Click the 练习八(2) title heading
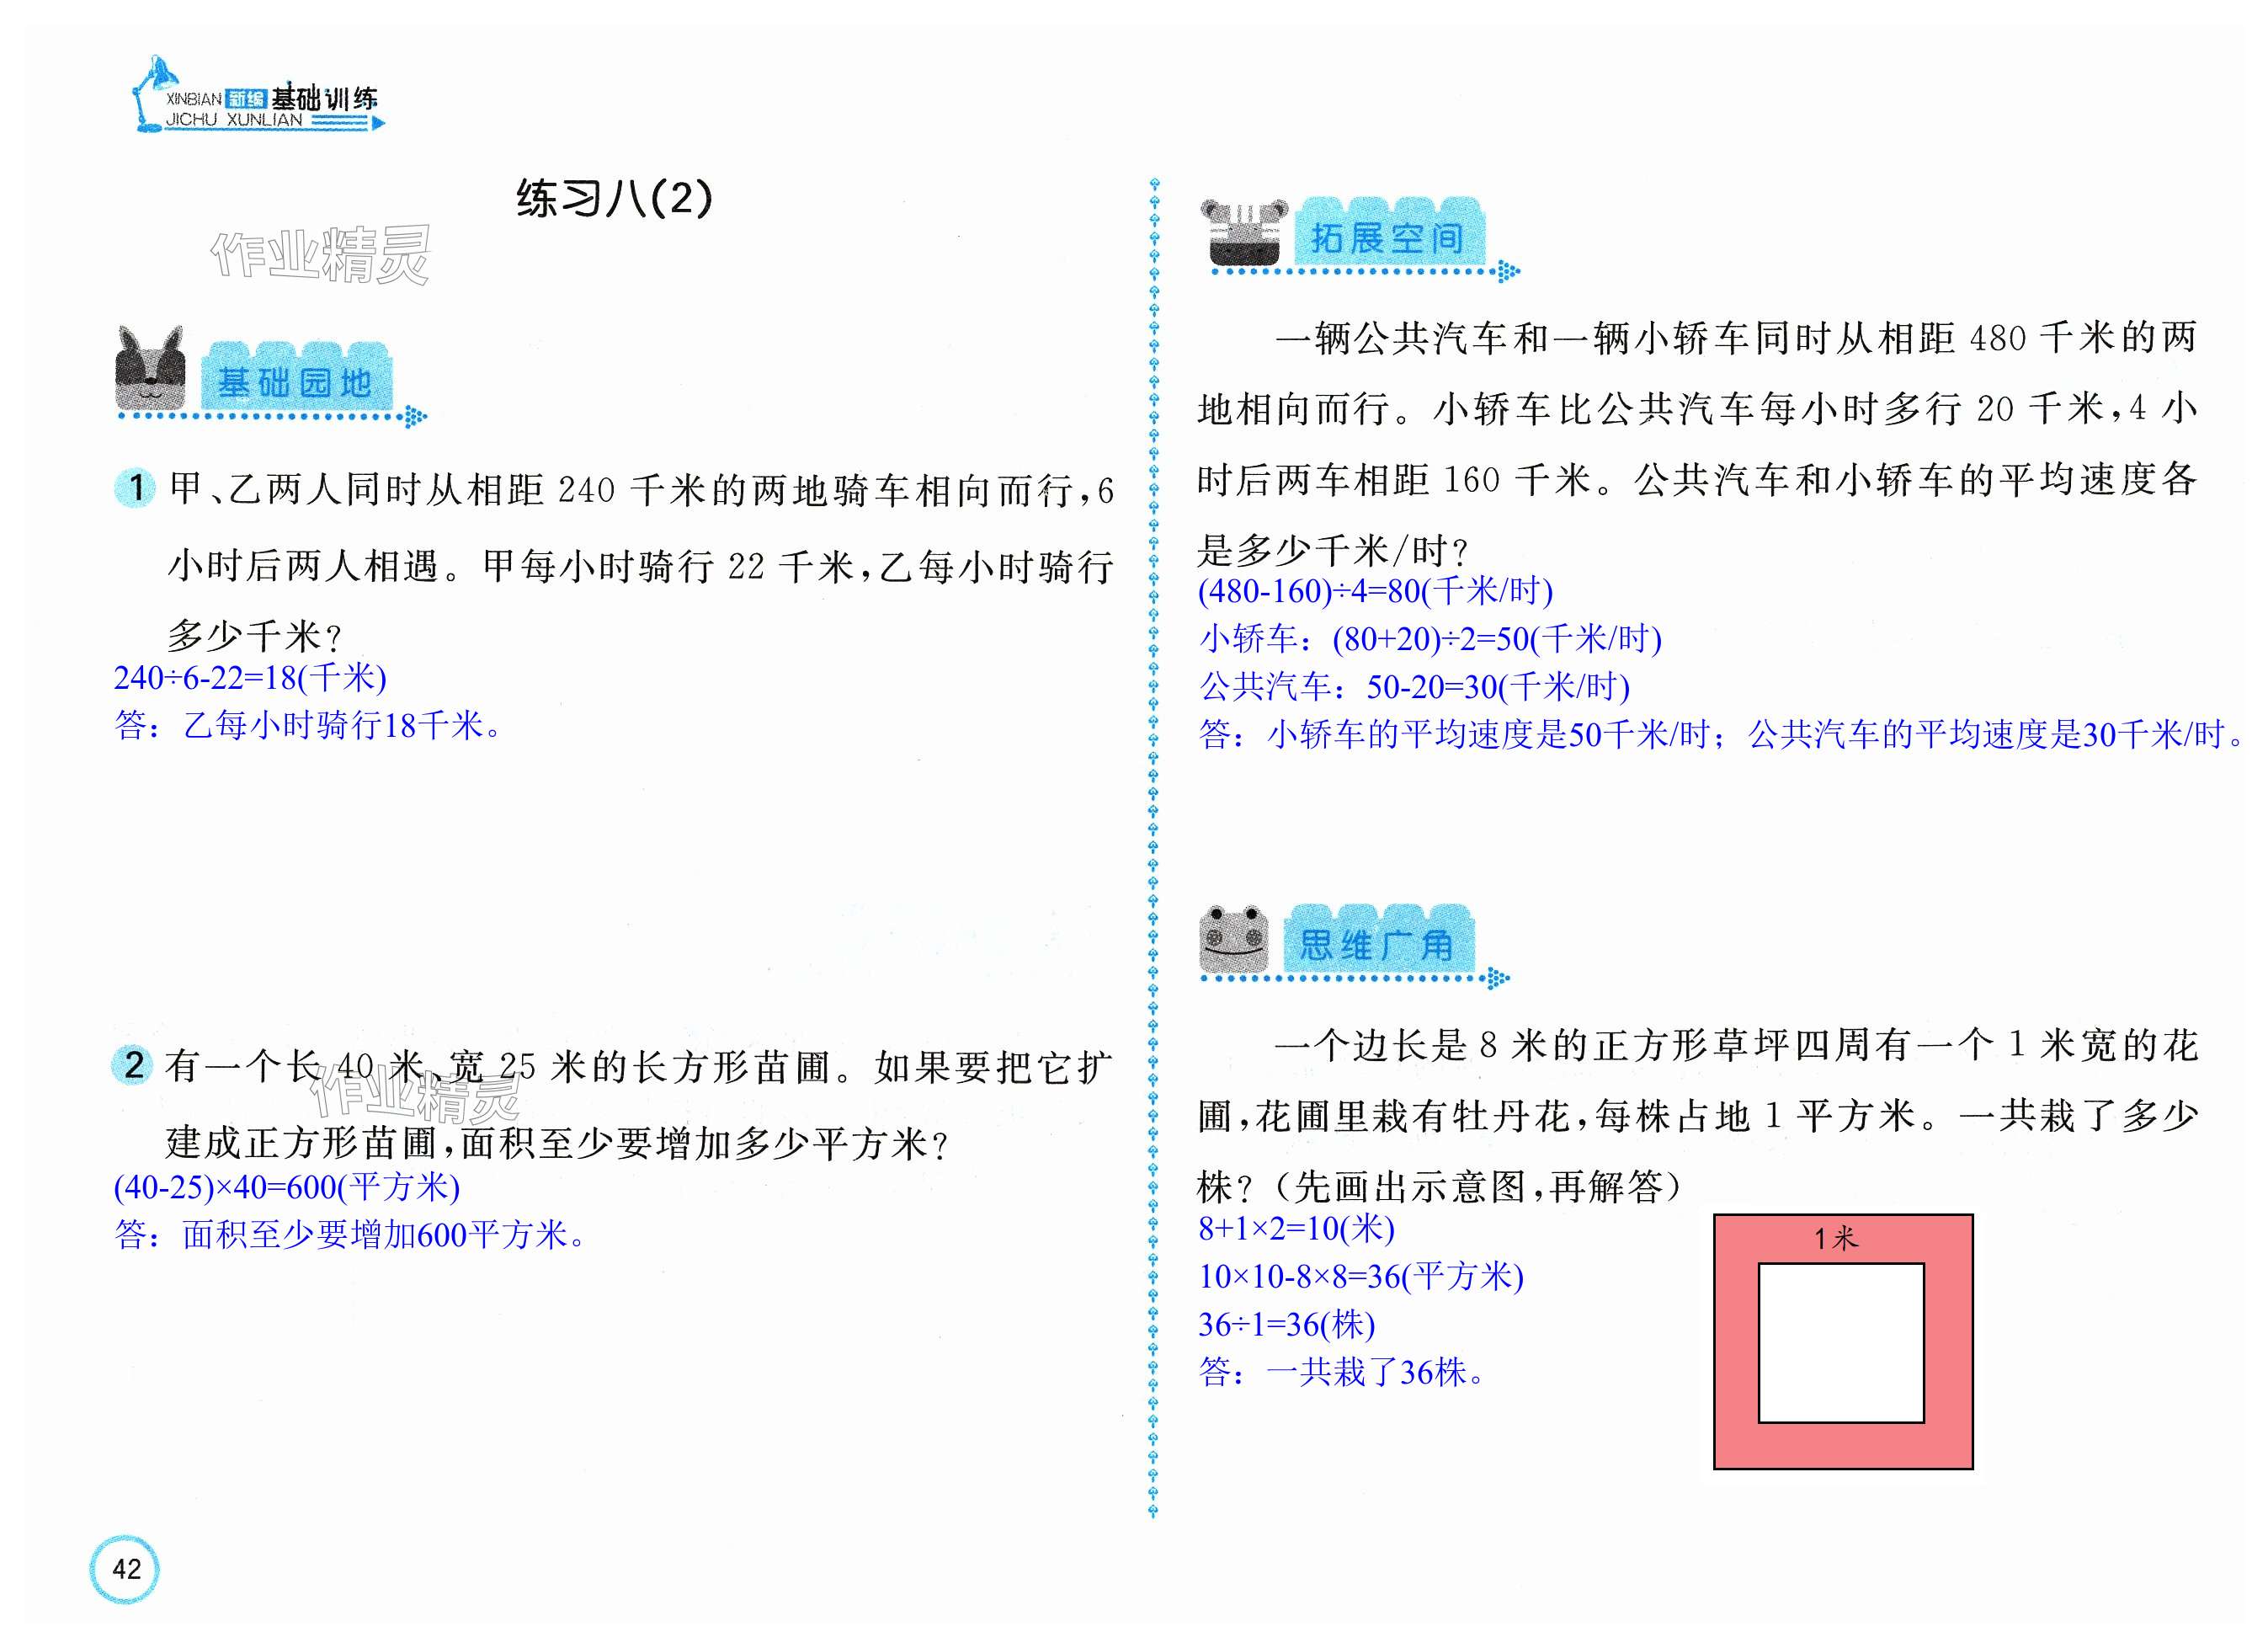Image resolution: width=2268 pixels, height=1648 pixels. (x=614, y=198)
